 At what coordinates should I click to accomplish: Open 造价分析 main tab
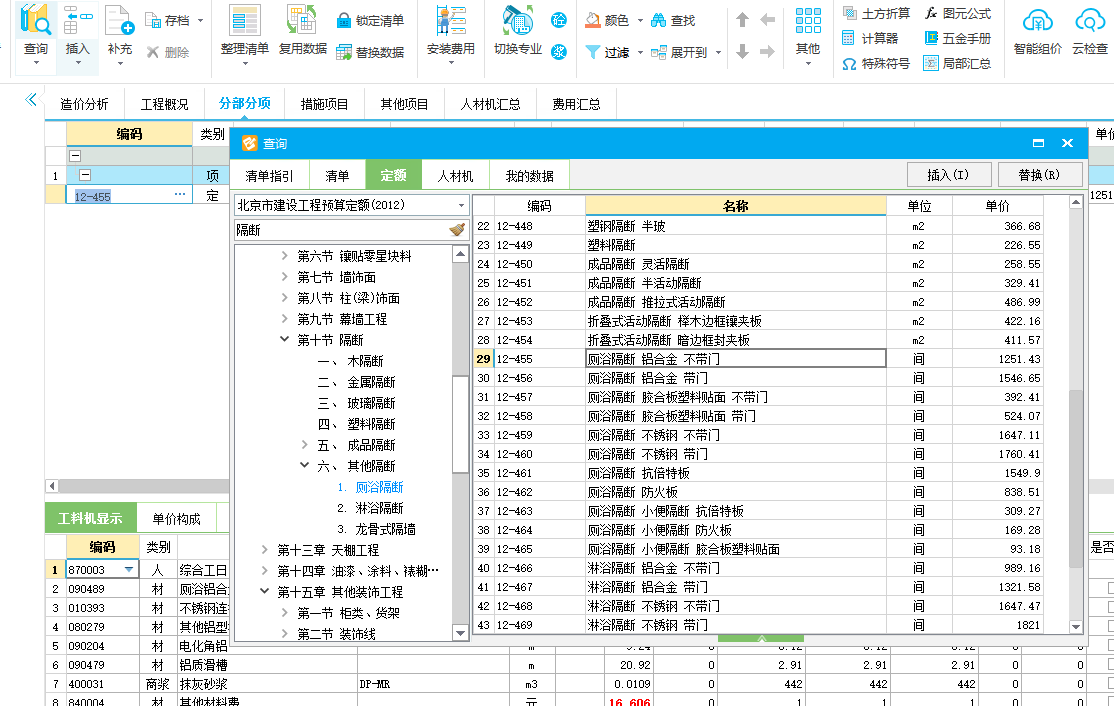click(84, 104)
